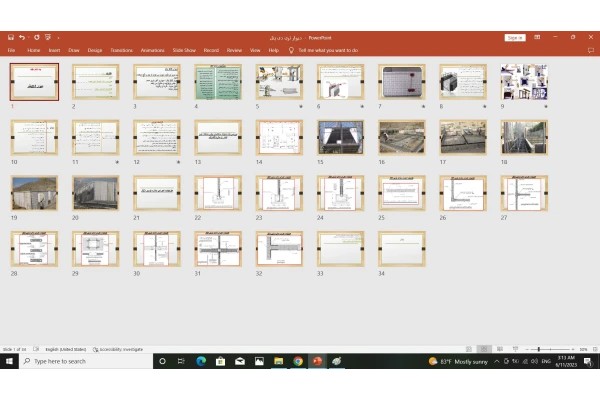Open the File tab
This screenshot has height=400, width=600.
point(11,50)
